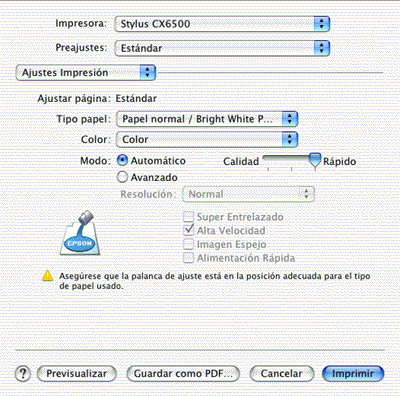The width and height of the screenshot is (400, 396).
Task: Click the Previsualizar button
Action: (77, 374)
